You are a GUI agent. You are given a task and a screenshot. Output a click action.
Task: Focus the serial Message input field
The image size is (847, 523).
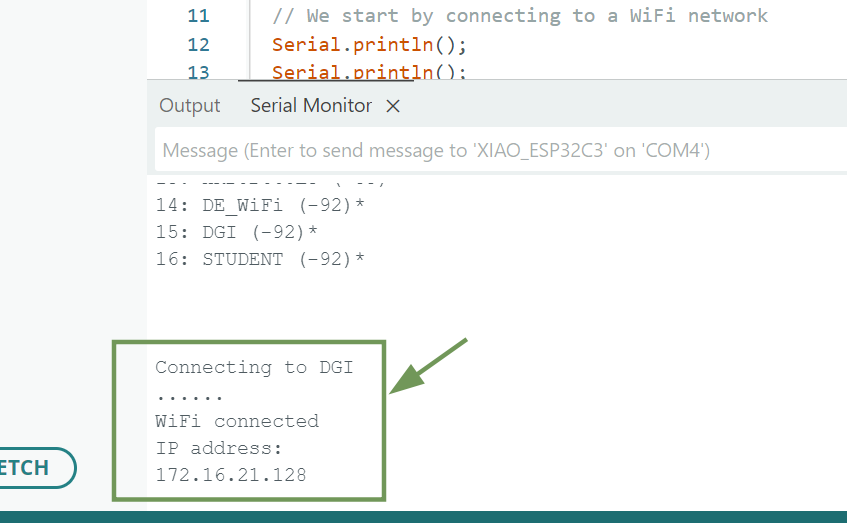coord(500,151)
